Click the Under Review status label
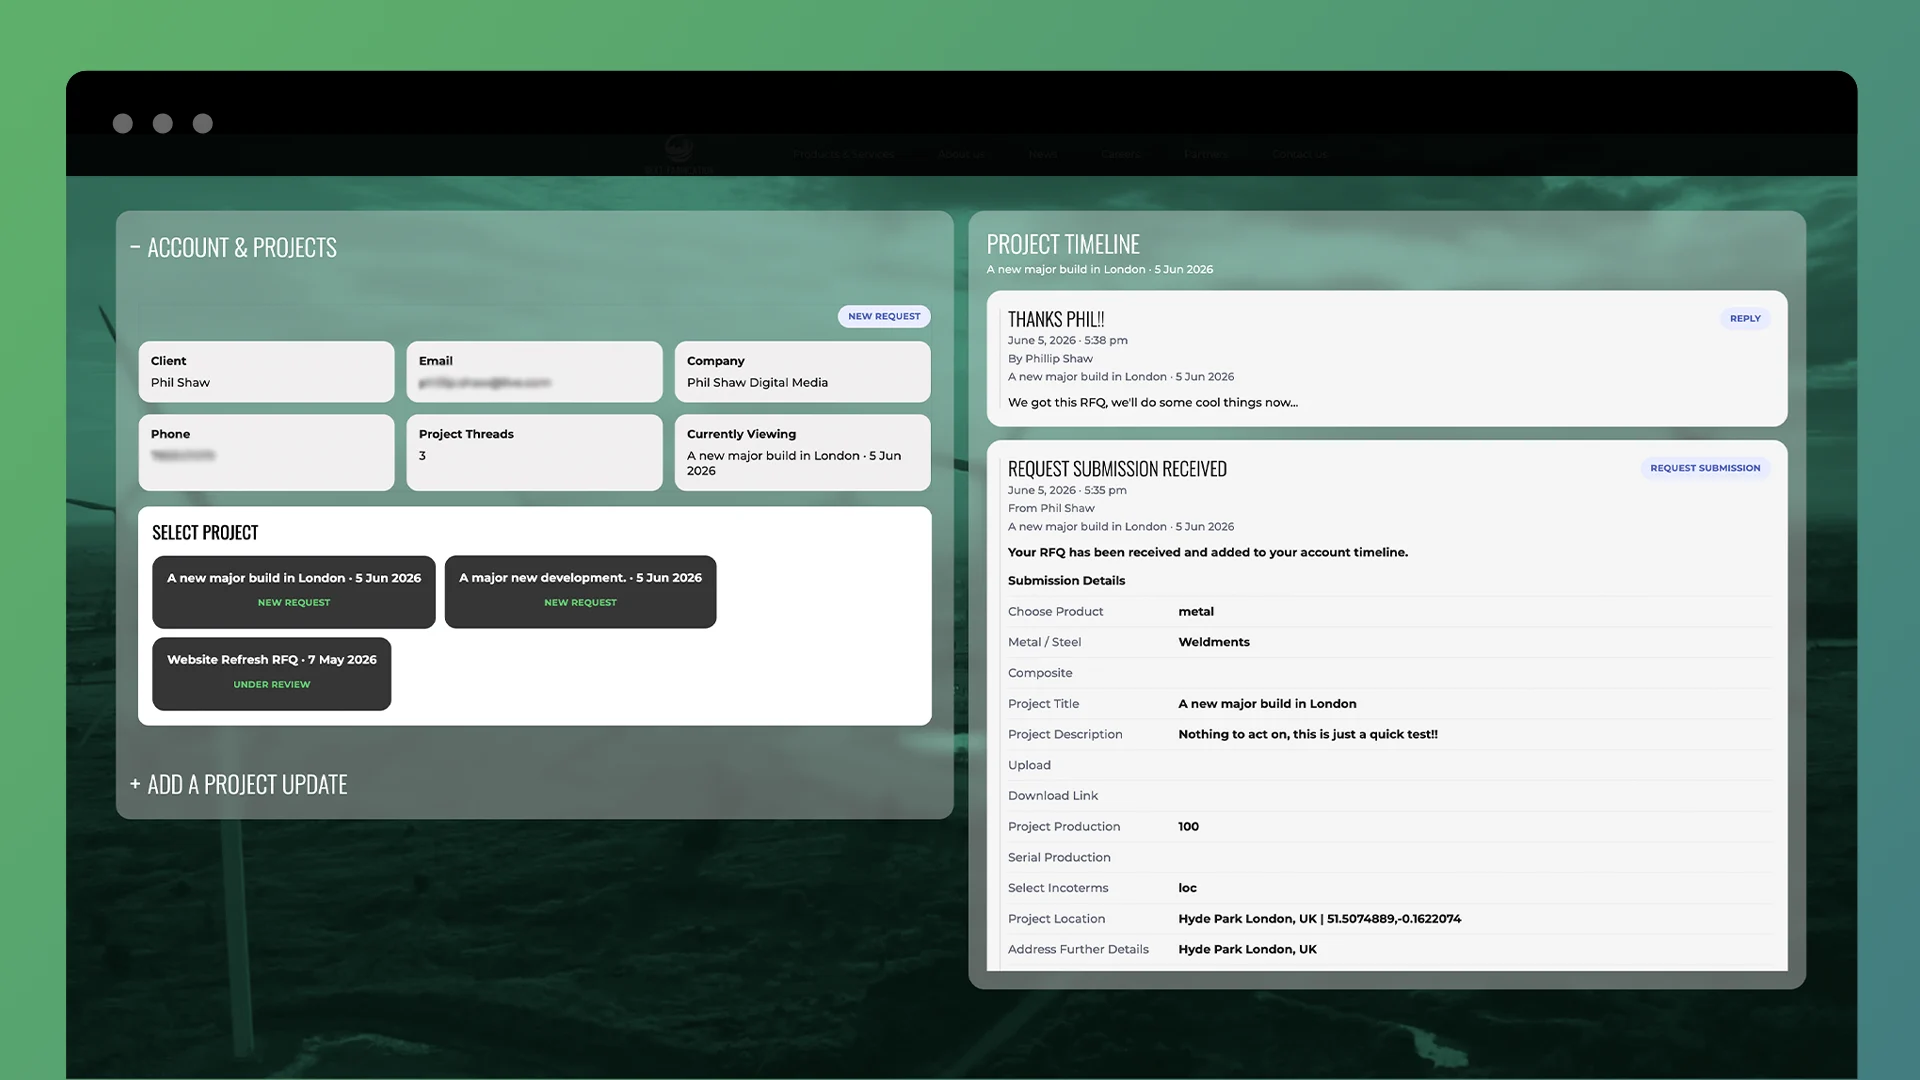 click(272, 685)
